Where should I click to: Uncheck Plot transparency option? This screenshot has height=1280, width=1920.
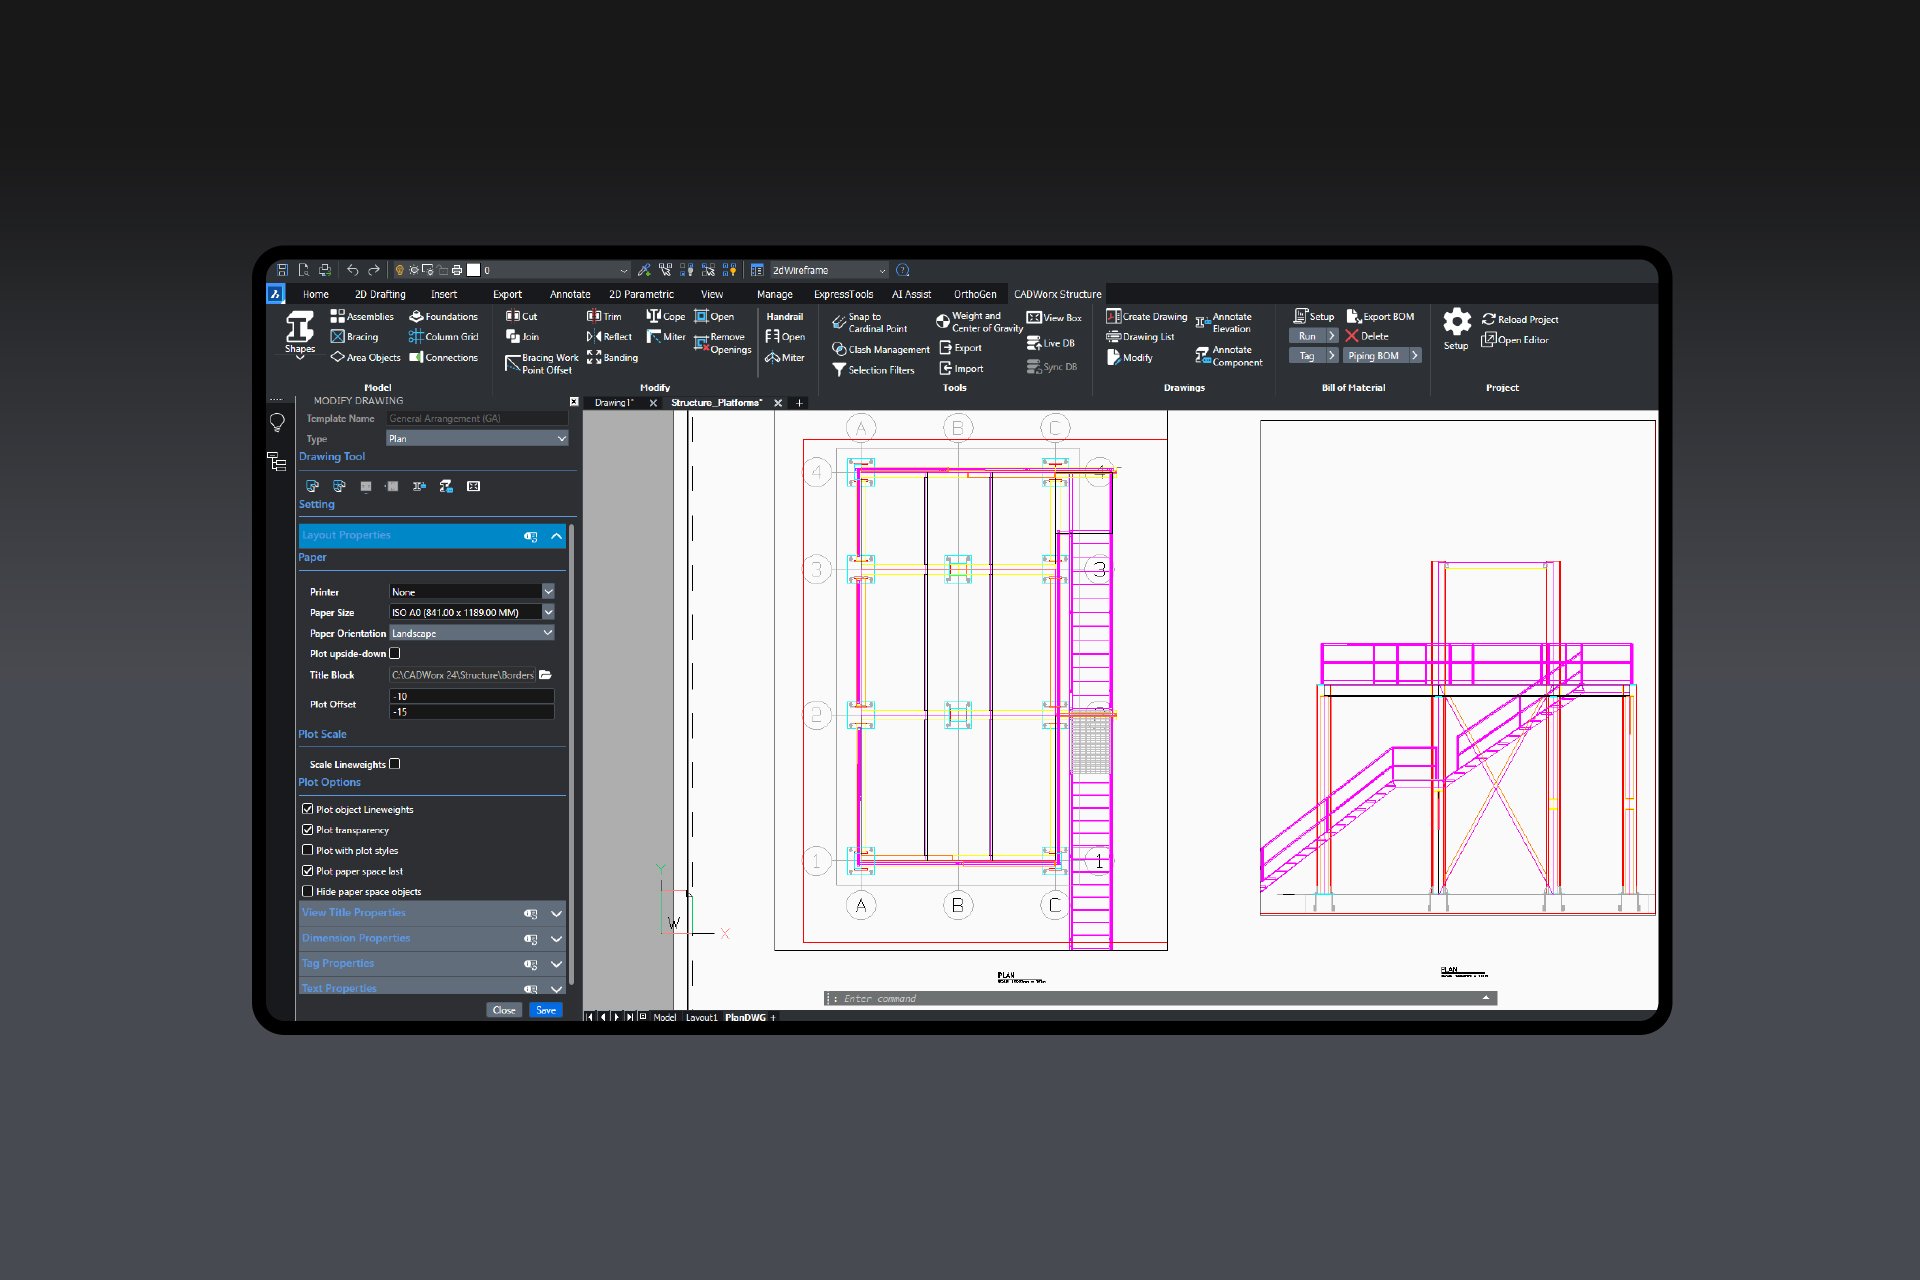pyautogui.click(x=308, y=829)
